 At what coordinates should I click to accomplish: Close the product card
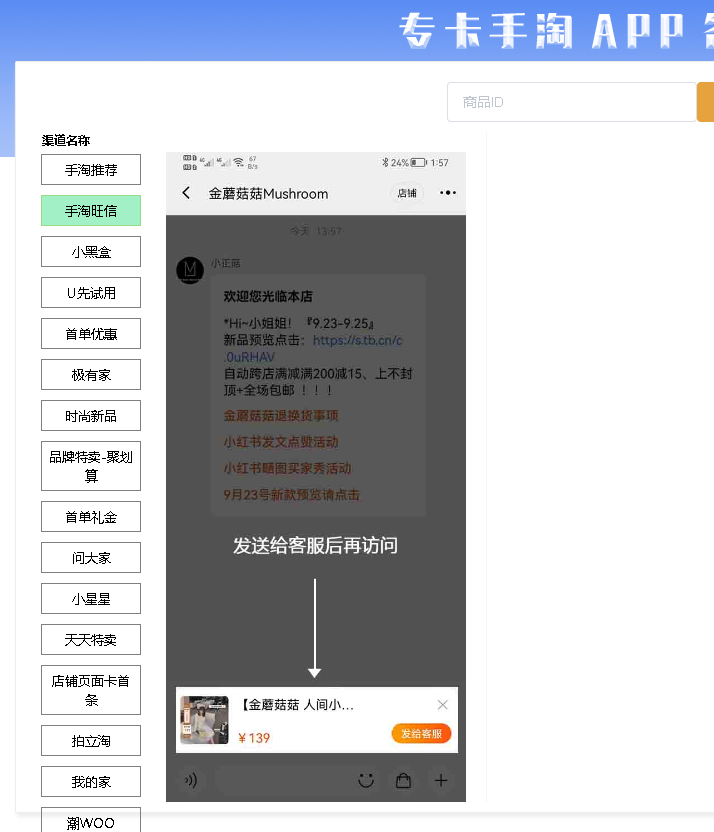[x=442, y=705]
